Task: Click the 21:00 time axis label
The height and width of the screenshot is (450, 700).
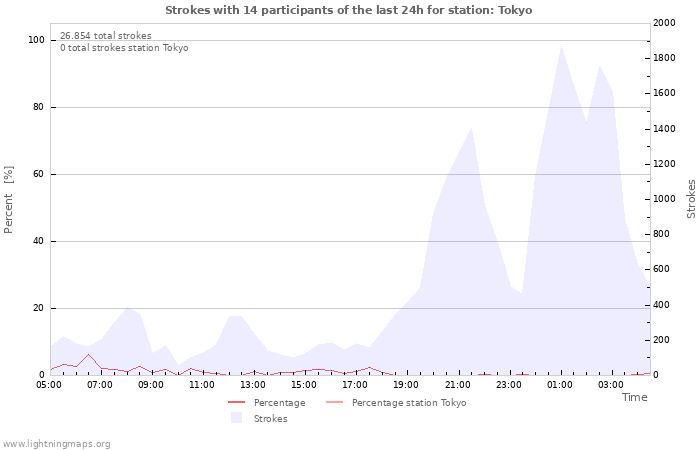Action: pyautogui.click(x=458, y=385)
